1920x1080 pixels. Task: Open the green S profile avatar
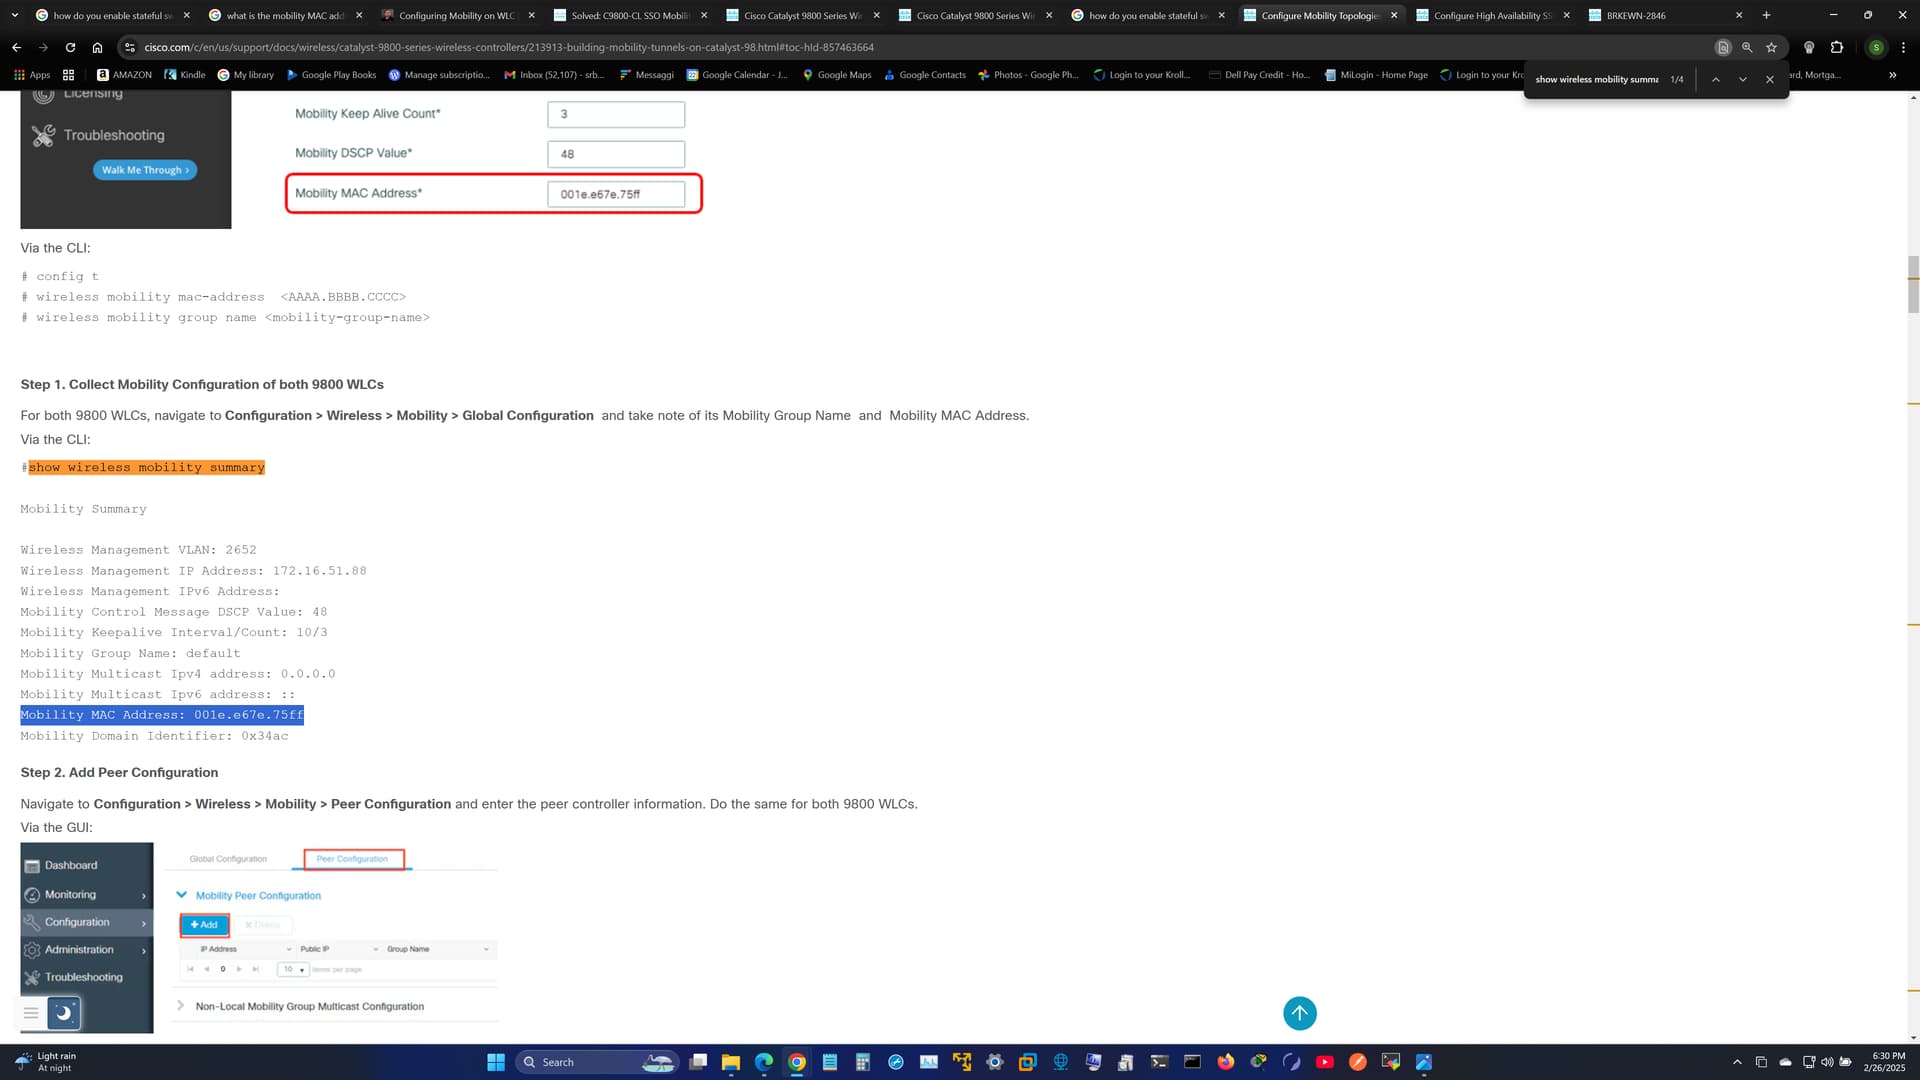click(x=1876, y=47)
